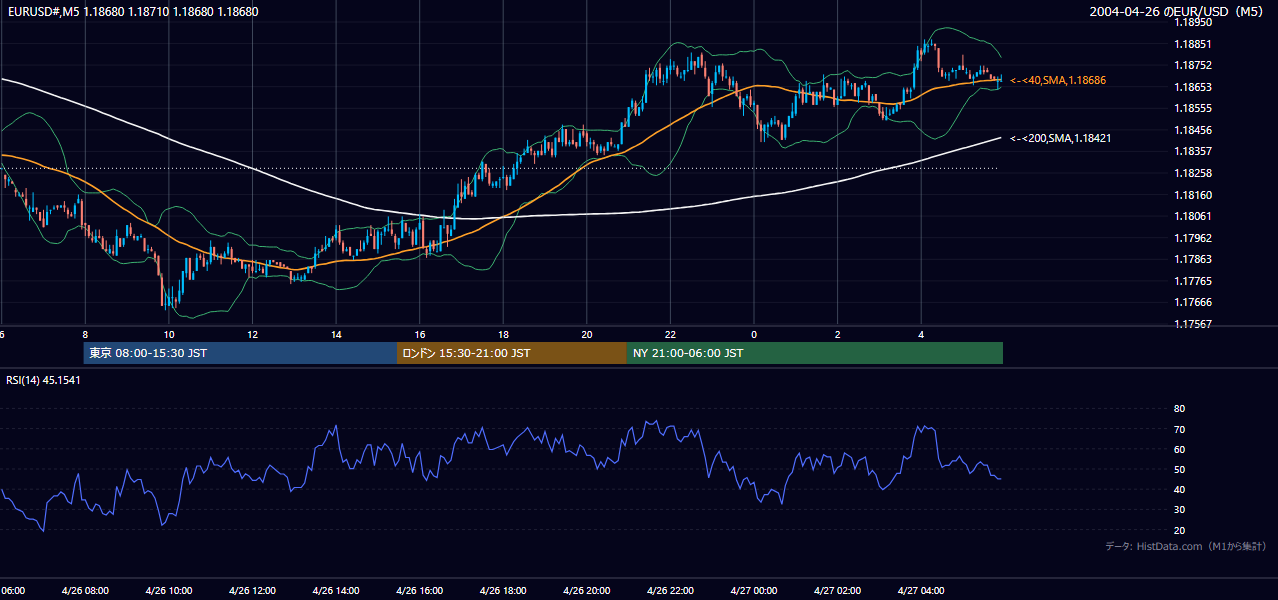The width and height of the screenshot is (1278, 600).
Task: Select the 東京 08:00-15:30 JST session bar
Action: [240, 353]
